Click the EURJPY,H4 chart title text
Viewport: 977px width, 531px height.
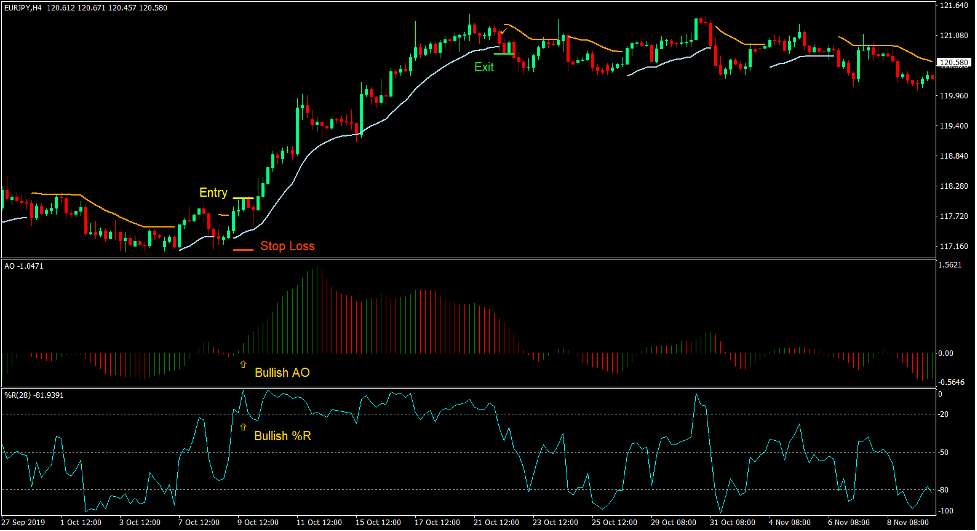pos(30,7)
